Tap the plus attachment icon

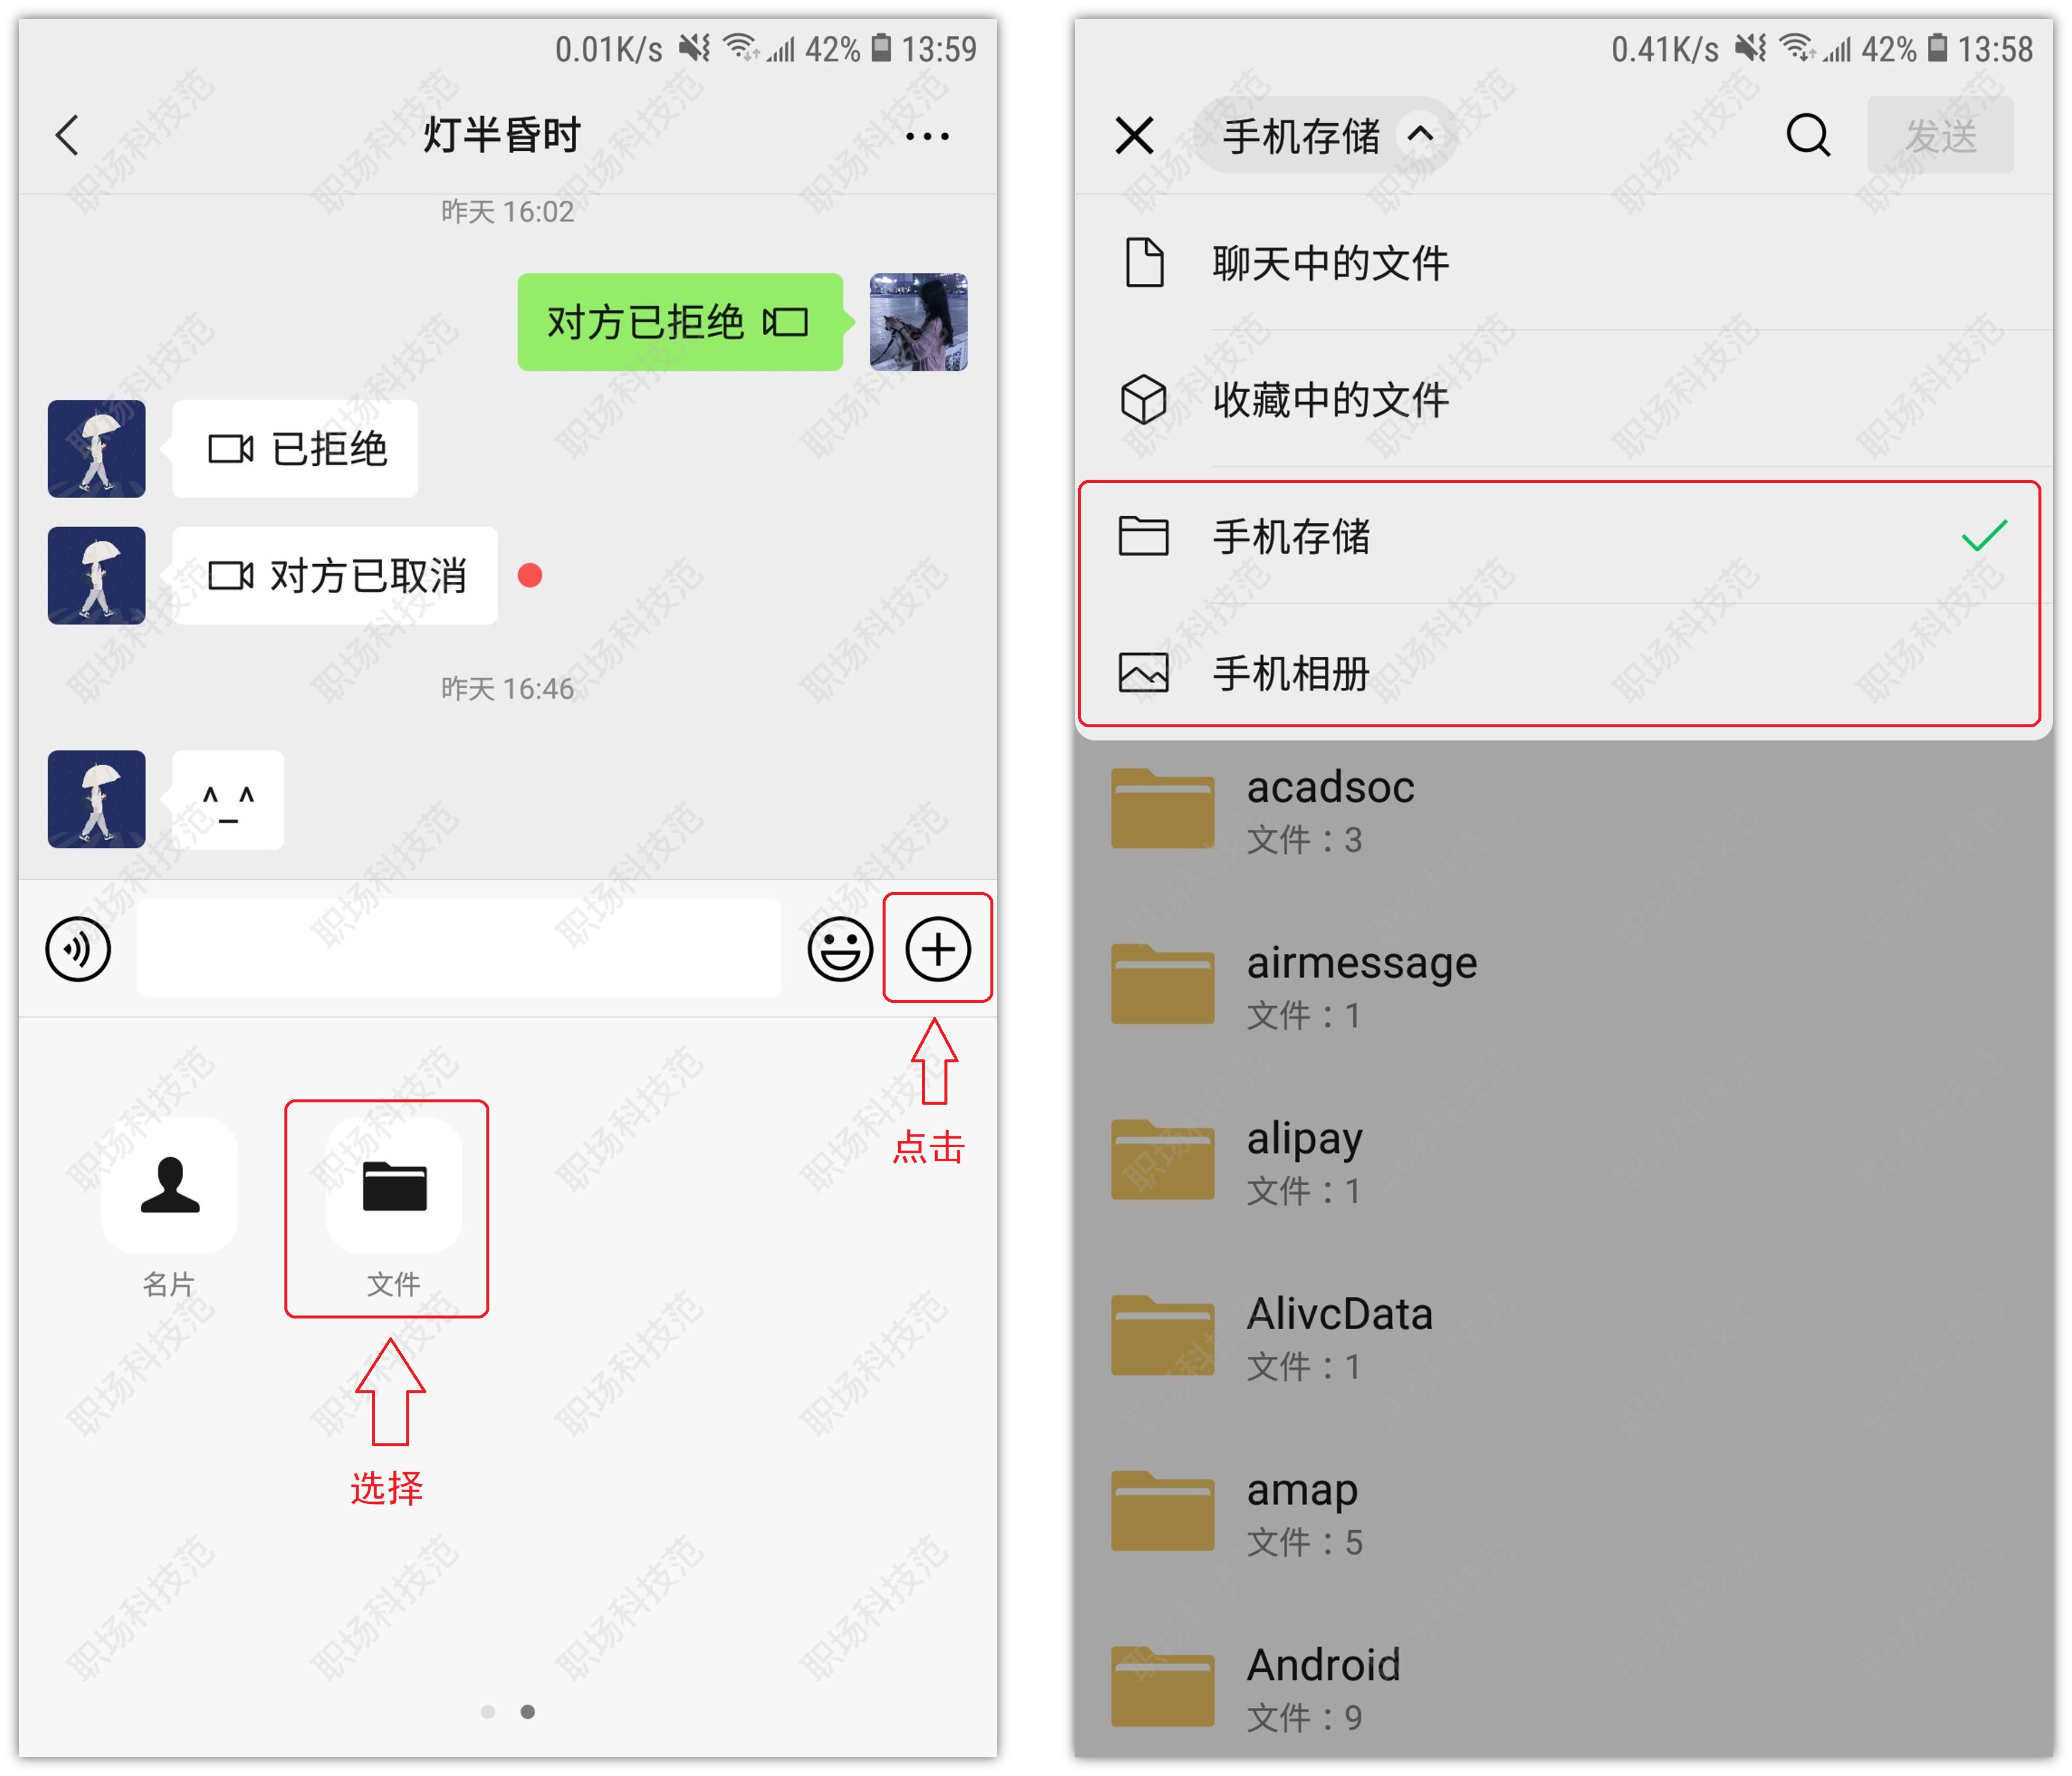click(937, 948)
